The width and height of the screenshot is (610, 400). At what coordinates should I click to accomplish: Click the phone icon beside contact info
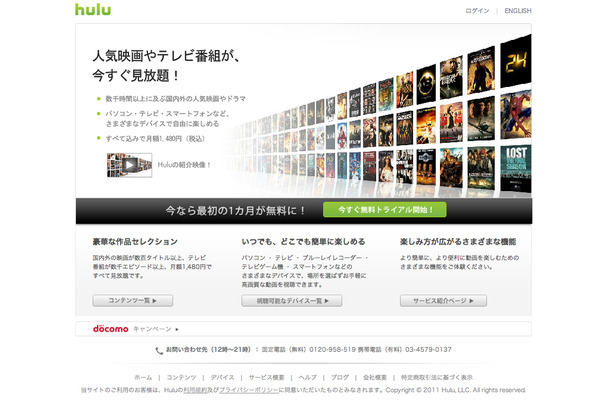tap(159, 351)
